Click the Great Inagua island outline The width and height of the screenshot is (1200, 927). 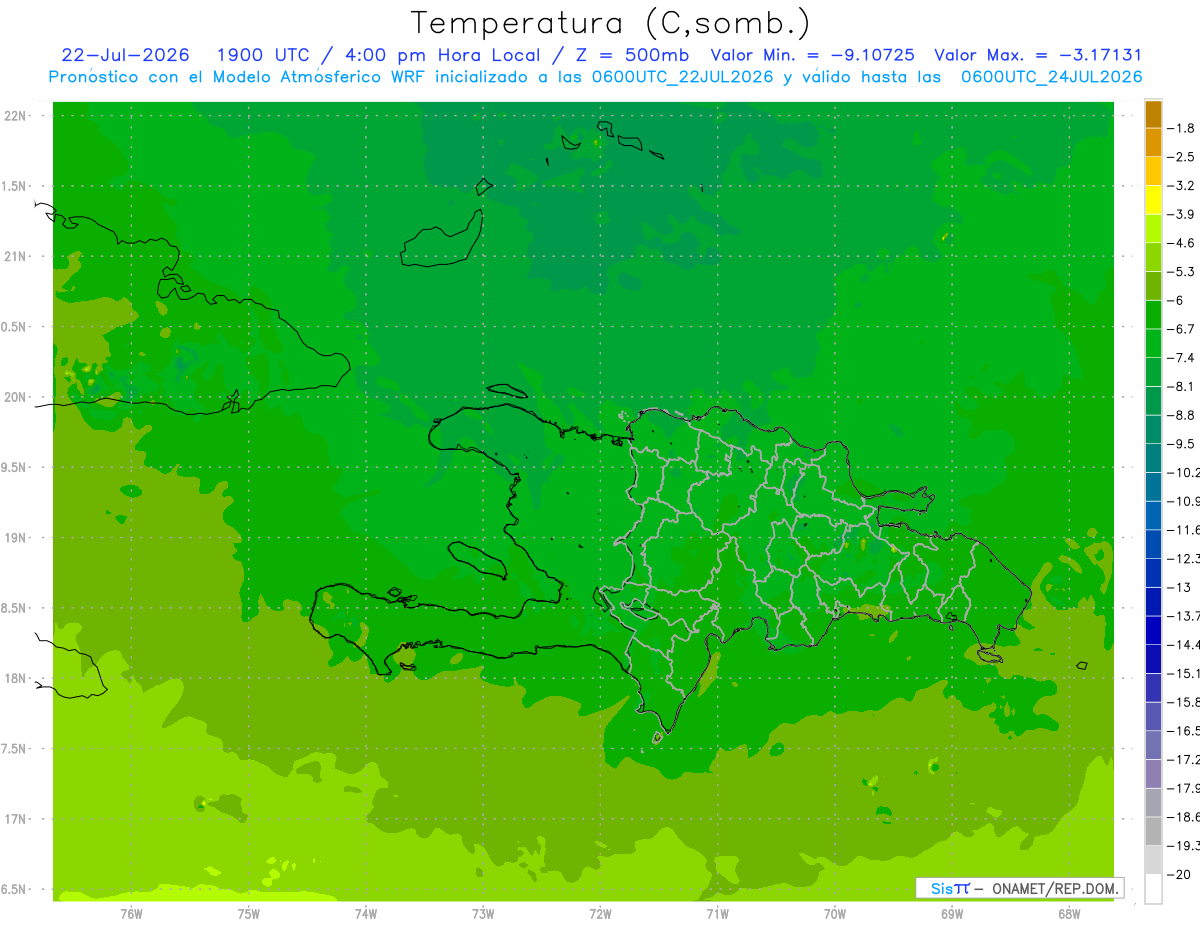tap(441, 240)
